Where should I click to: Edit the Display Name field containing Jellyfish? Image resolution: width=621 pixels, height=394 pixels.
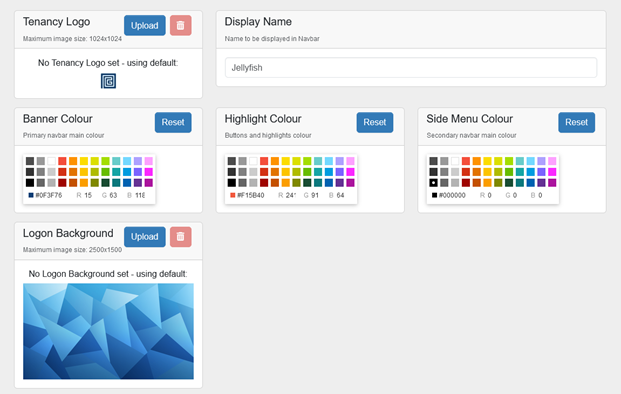pyautogui.click(x=411, y=68)
